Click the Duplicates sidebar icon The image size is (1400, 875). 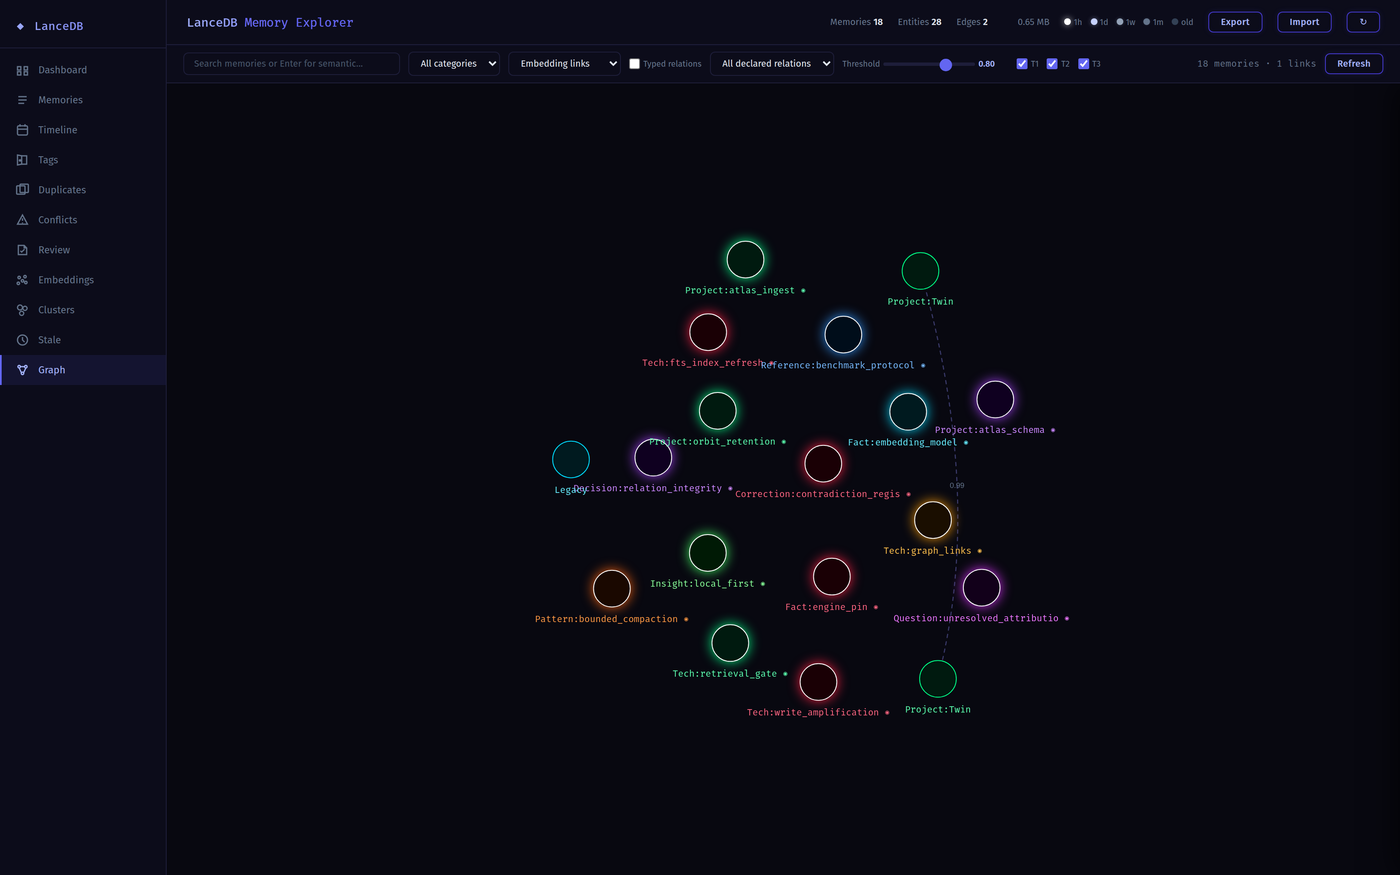coord(22,190)
